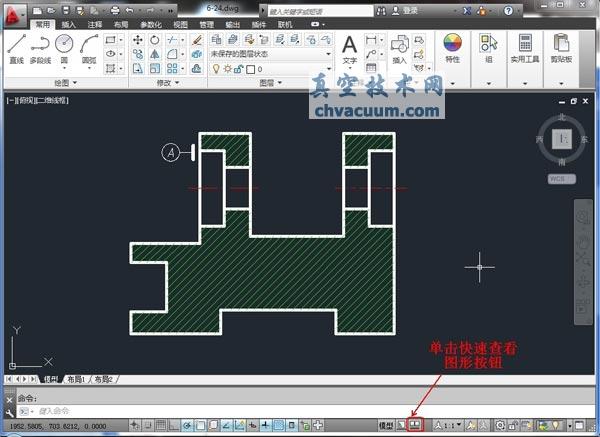The width and height of the screenshot is (600, 437).
Task: Select the 圆弧 (Arc) tool
Action: (88, 48)
